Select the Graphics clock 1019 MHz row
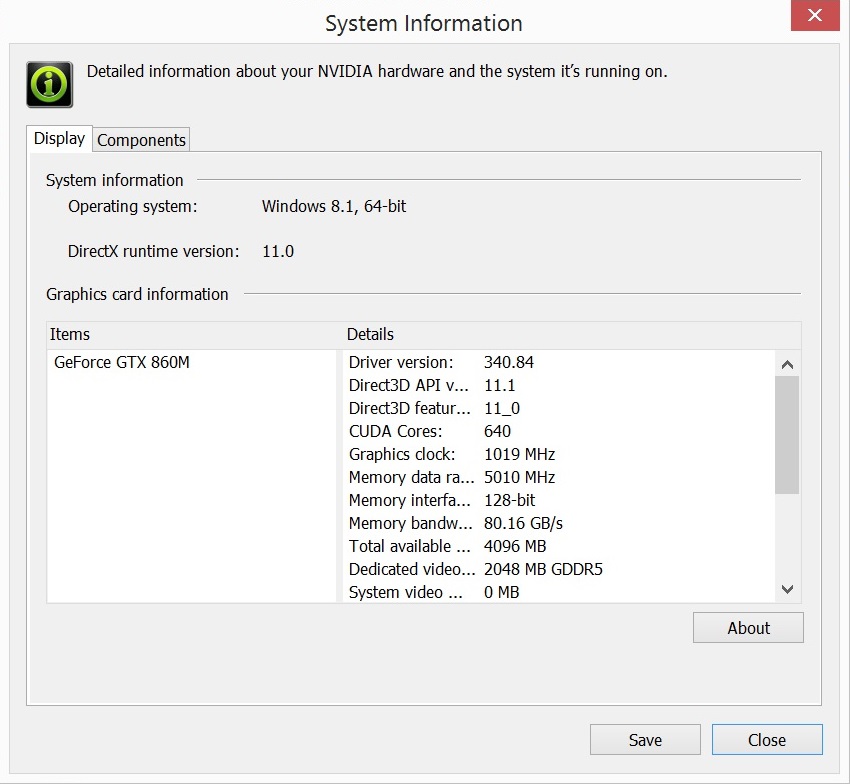The image size is (850, 784). 559,454
